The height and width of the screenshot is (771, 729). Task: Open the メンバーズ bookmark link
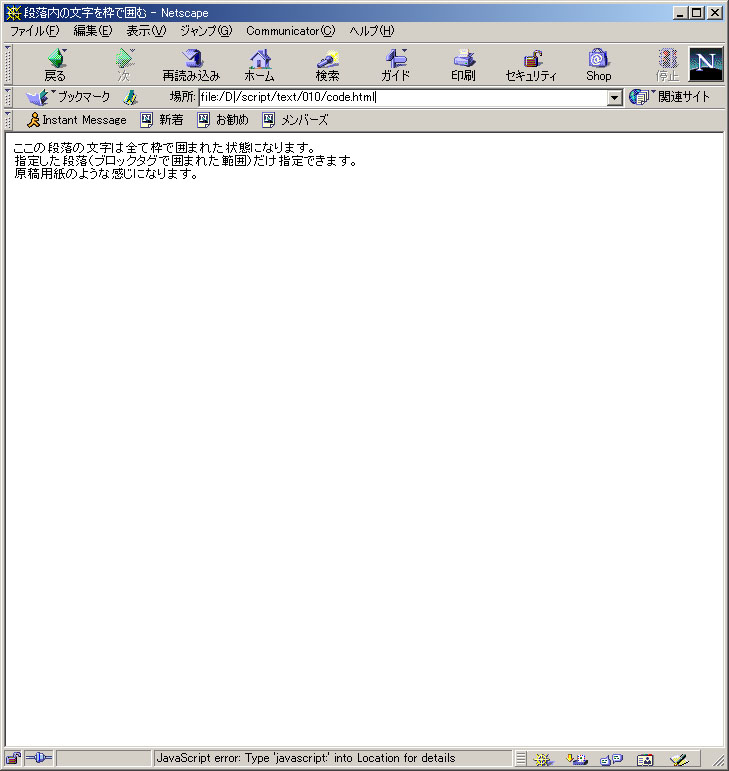pos(295,120)
